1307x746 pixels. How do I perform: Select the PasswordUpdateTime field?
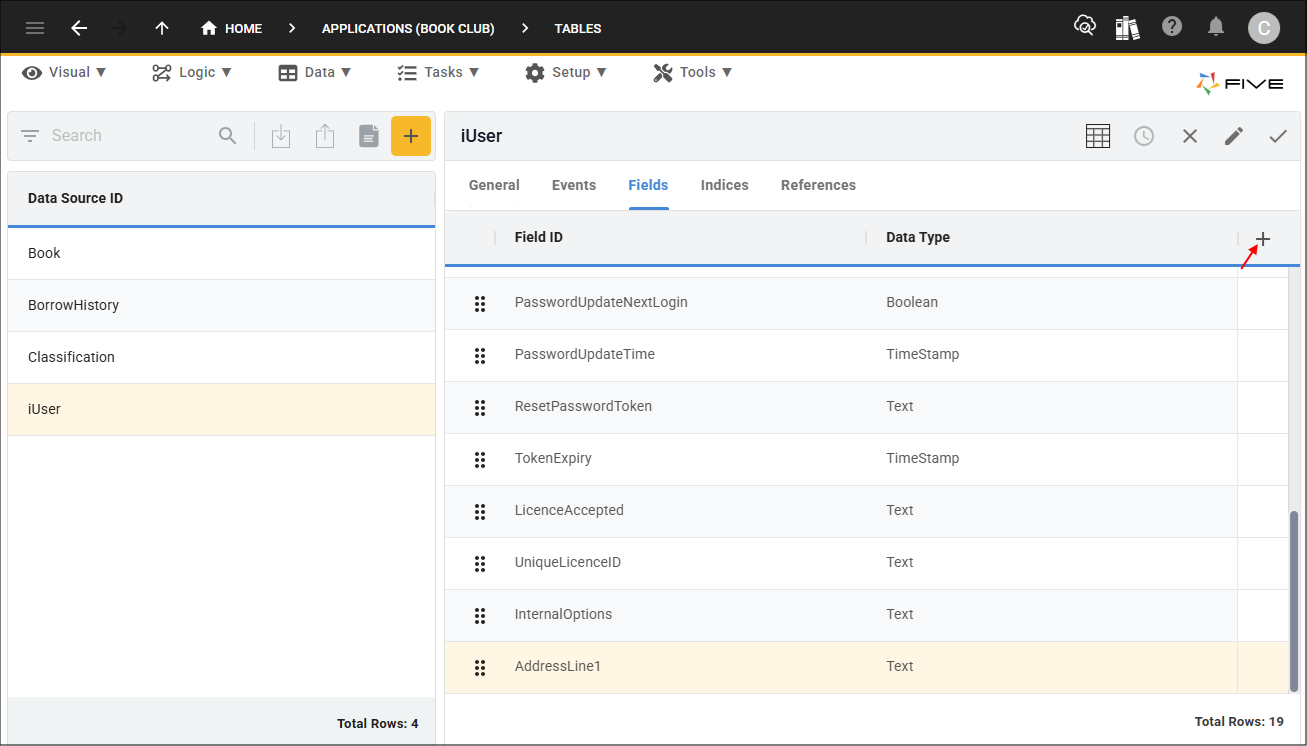866,355
